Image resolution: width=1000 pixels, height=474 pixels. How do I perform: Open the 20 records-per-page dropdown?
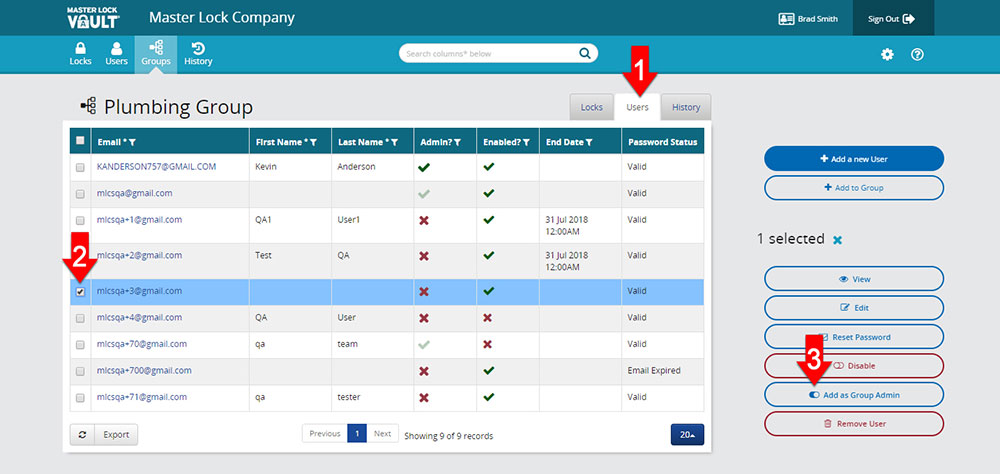pos(688,434)
